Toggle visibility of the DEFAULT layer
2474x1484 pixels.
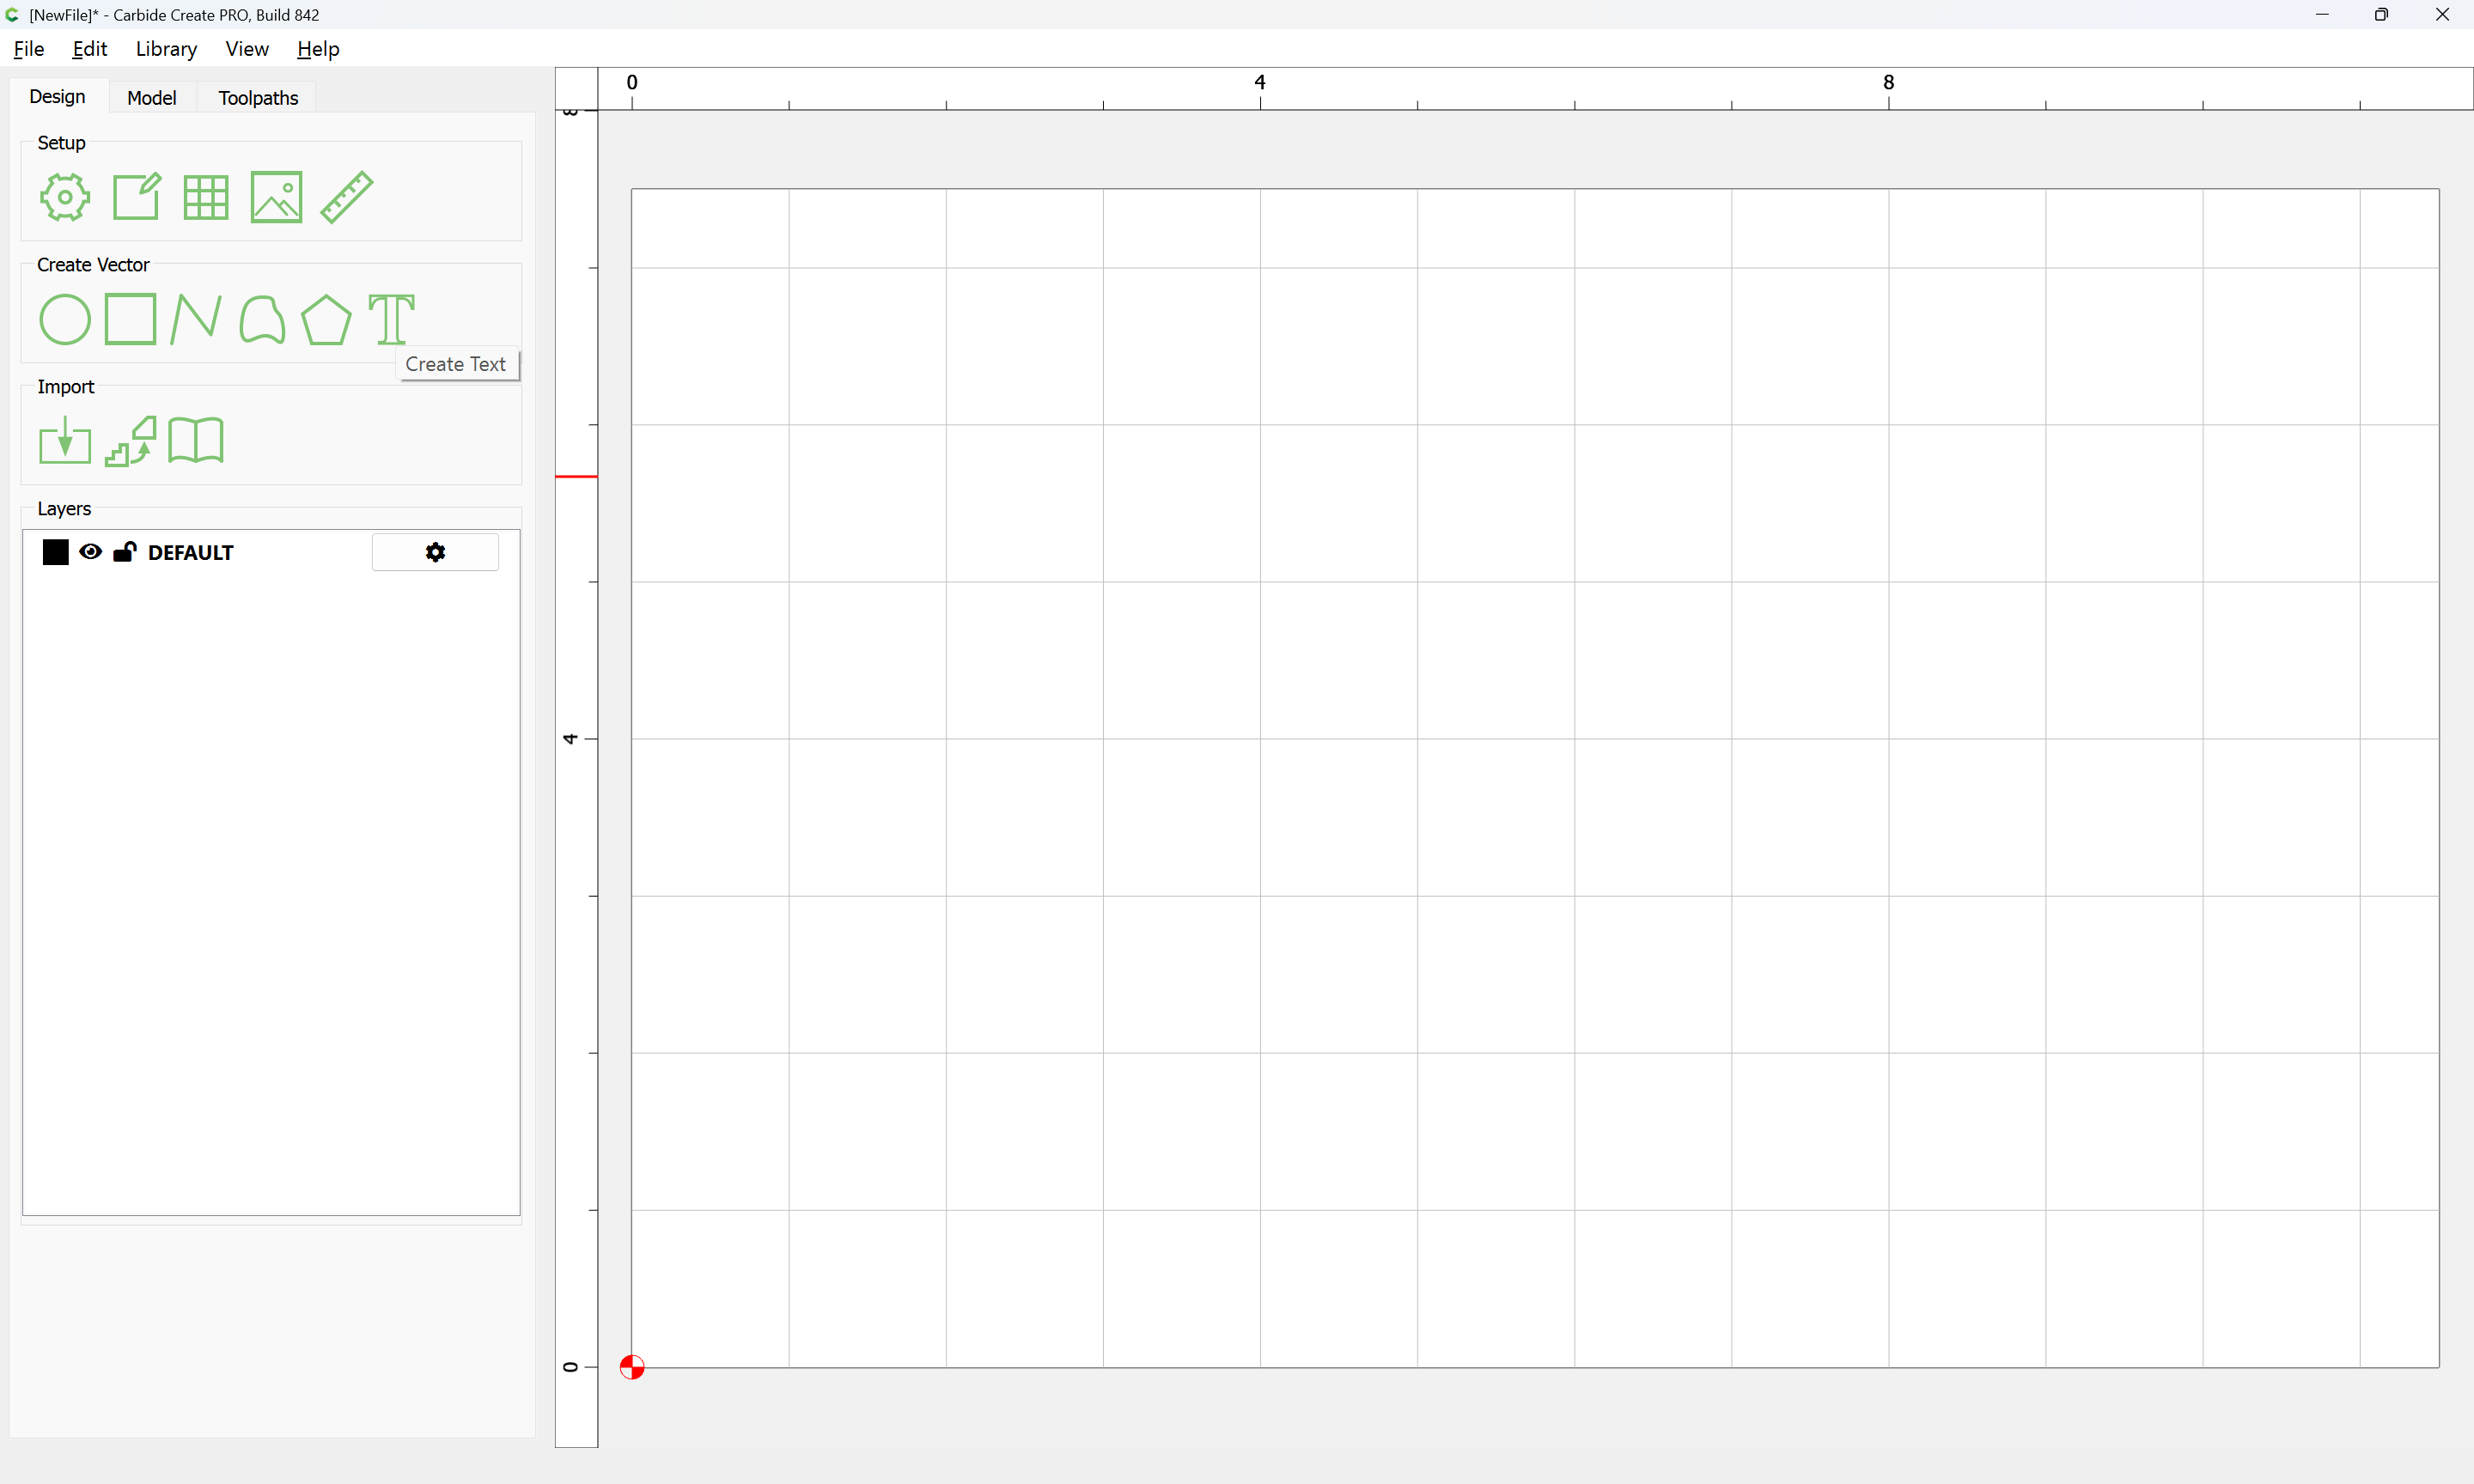tap(90, 552)
